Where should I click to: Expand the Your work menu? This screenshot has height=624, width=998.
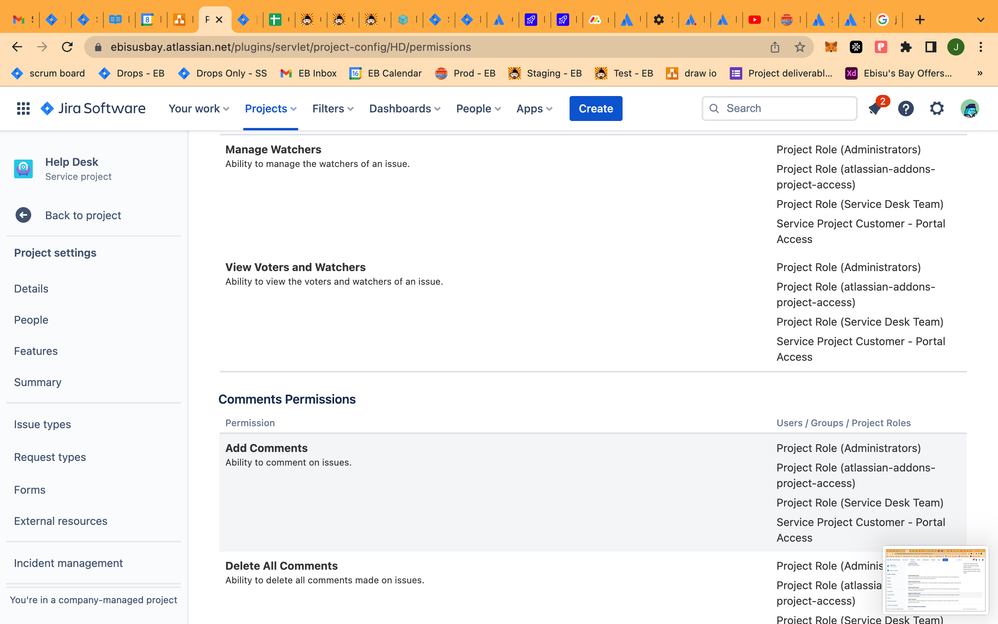coord(199,108)
